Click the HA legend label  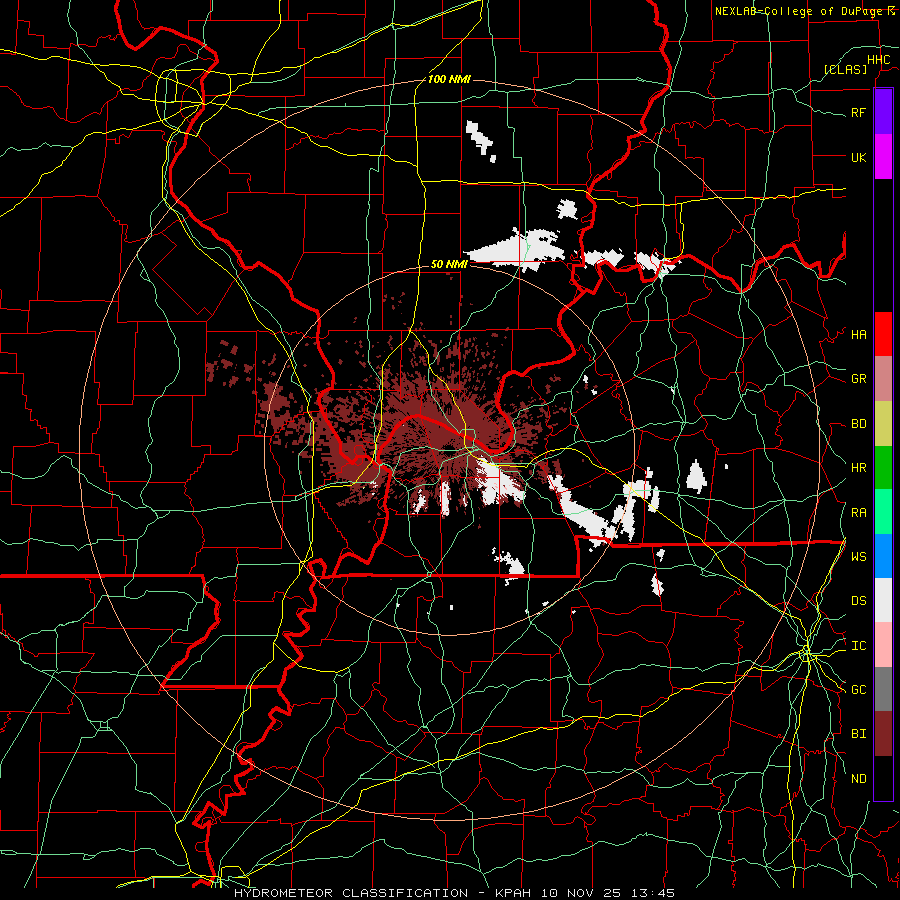point(858,335)
